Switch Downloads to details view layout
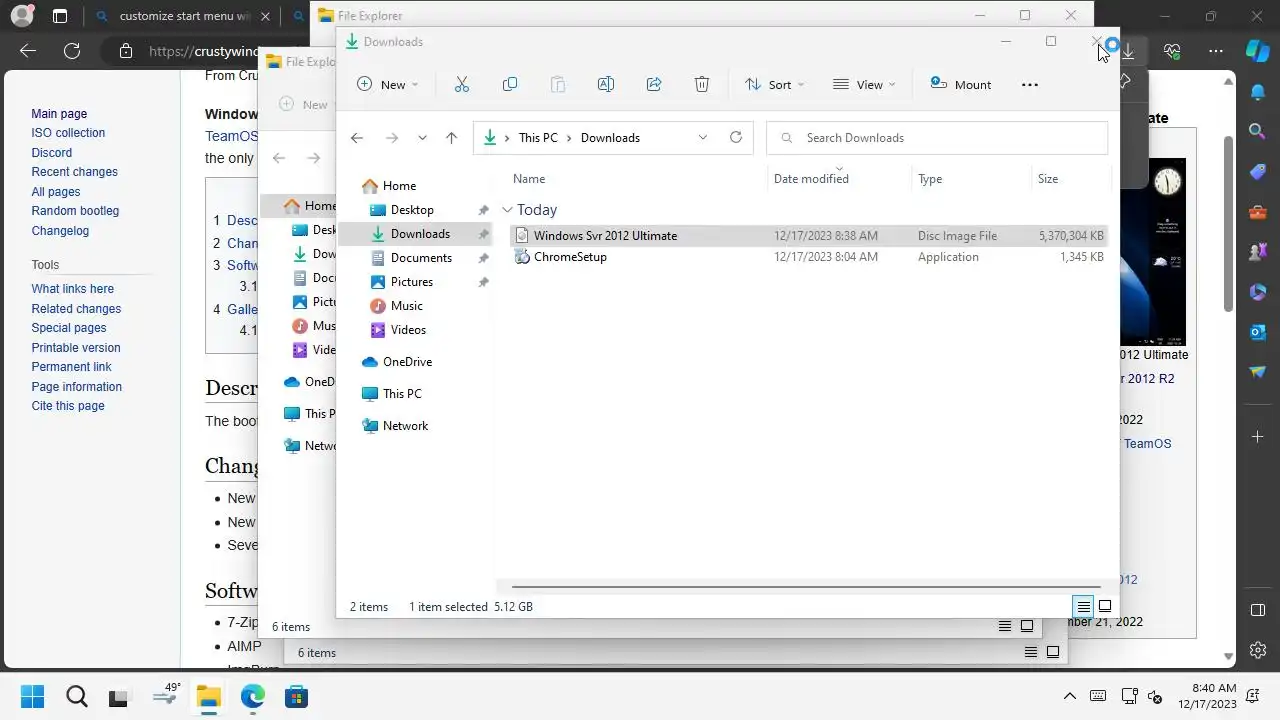 [x=1083, y=606]
